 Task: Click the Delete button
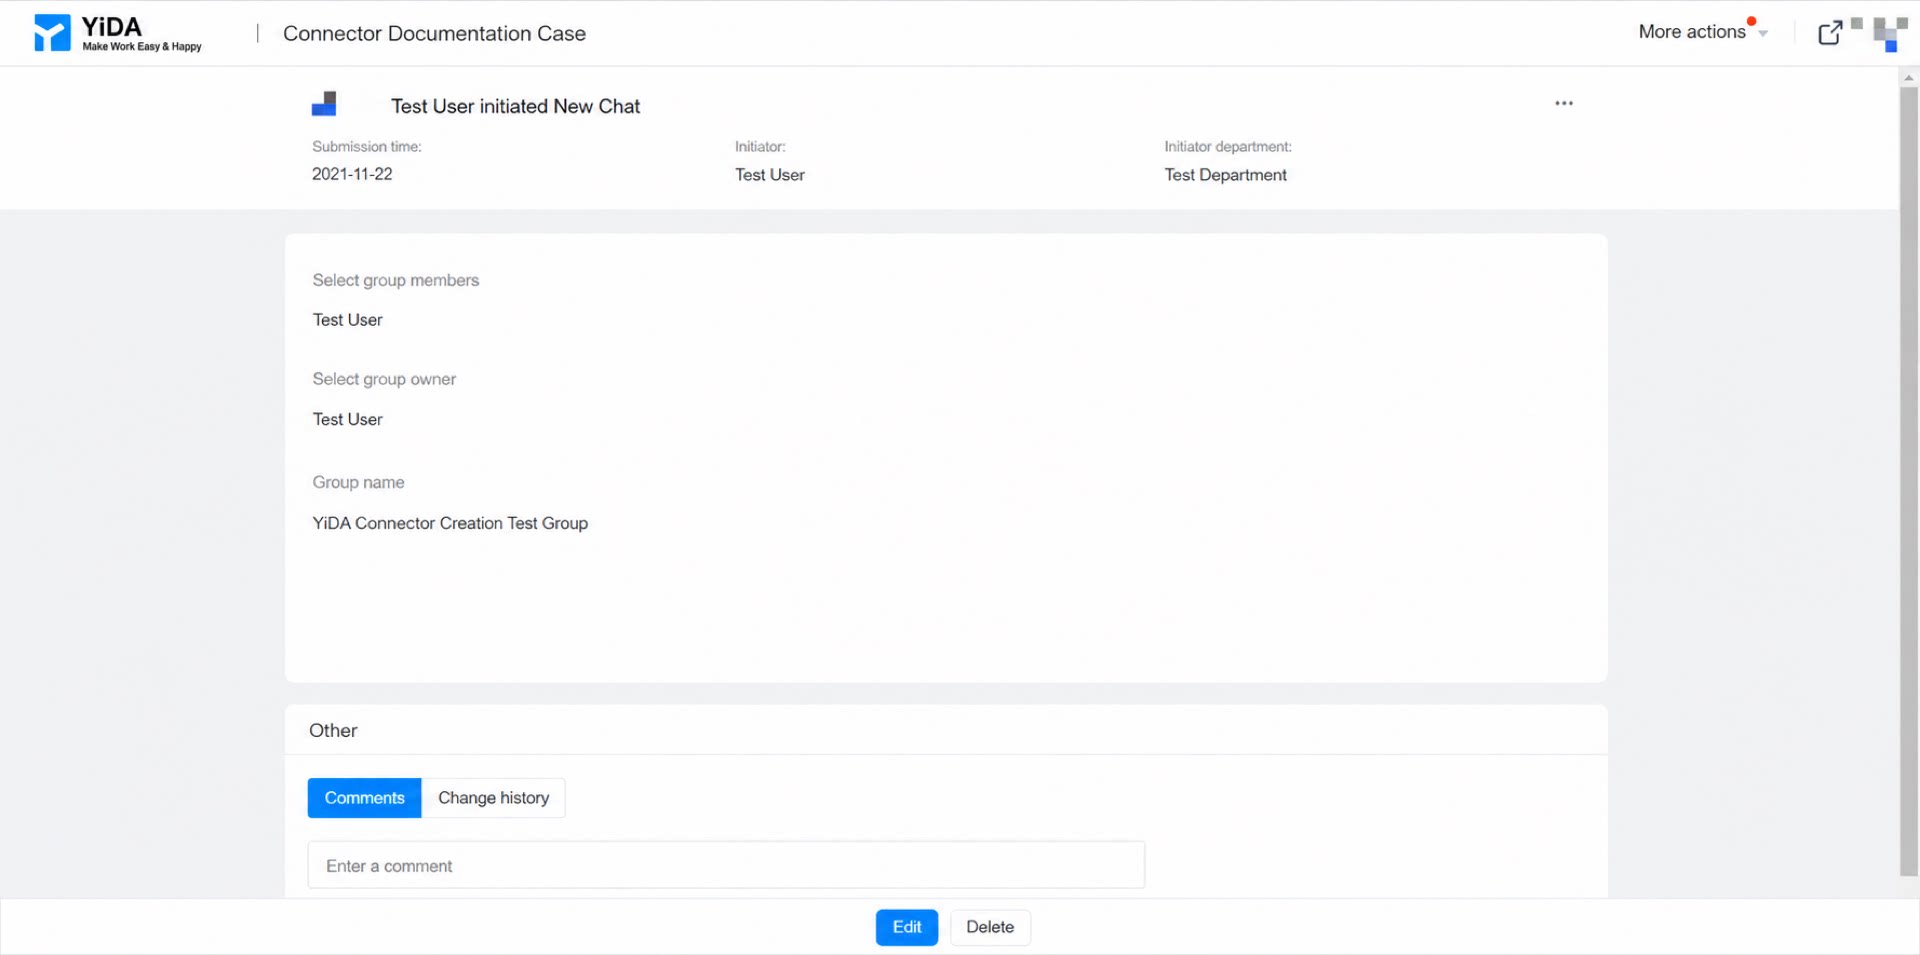click(x=990, y=927)
